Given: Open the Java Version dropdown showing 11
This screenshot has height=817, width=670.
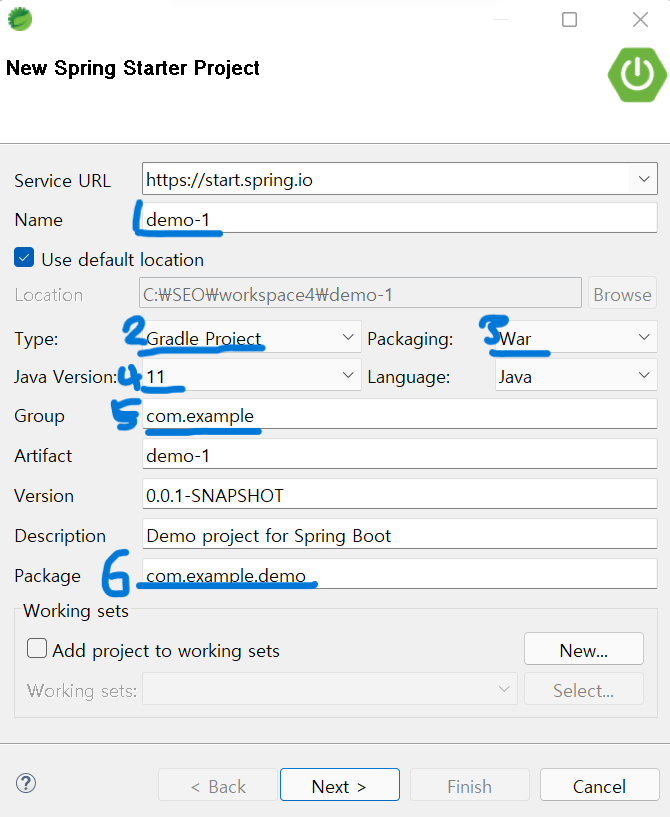Looking at the screenshot, I should coord(252,376).
